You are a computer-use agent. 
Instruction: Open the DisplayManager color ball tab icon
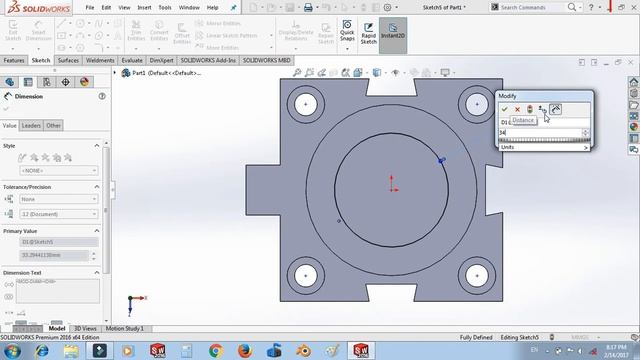pyautogui.click(x=84, y=82)
